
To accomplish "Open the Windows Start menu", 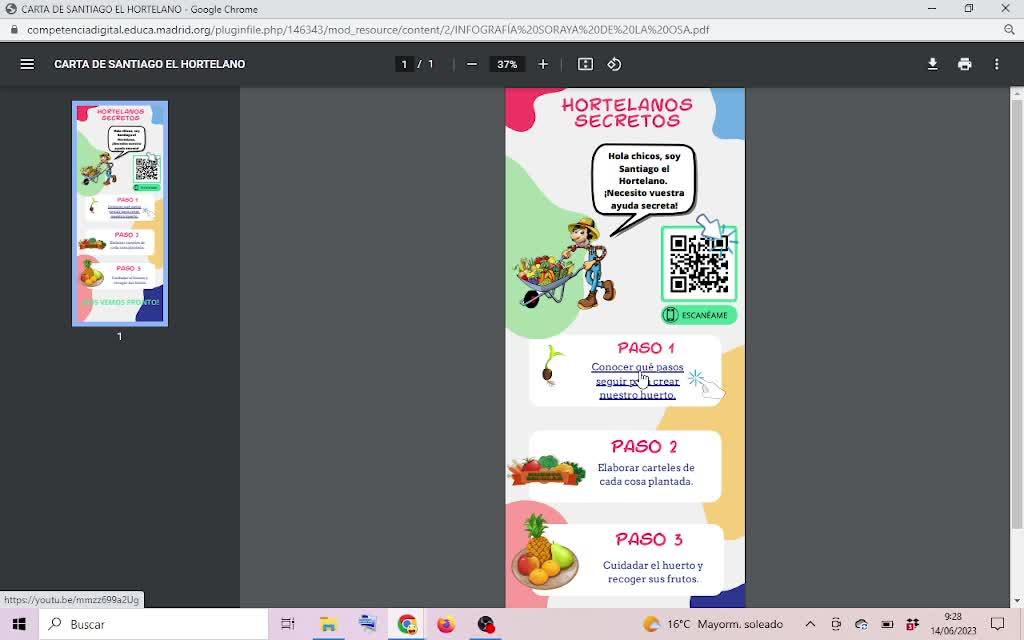I will (18, 624).
